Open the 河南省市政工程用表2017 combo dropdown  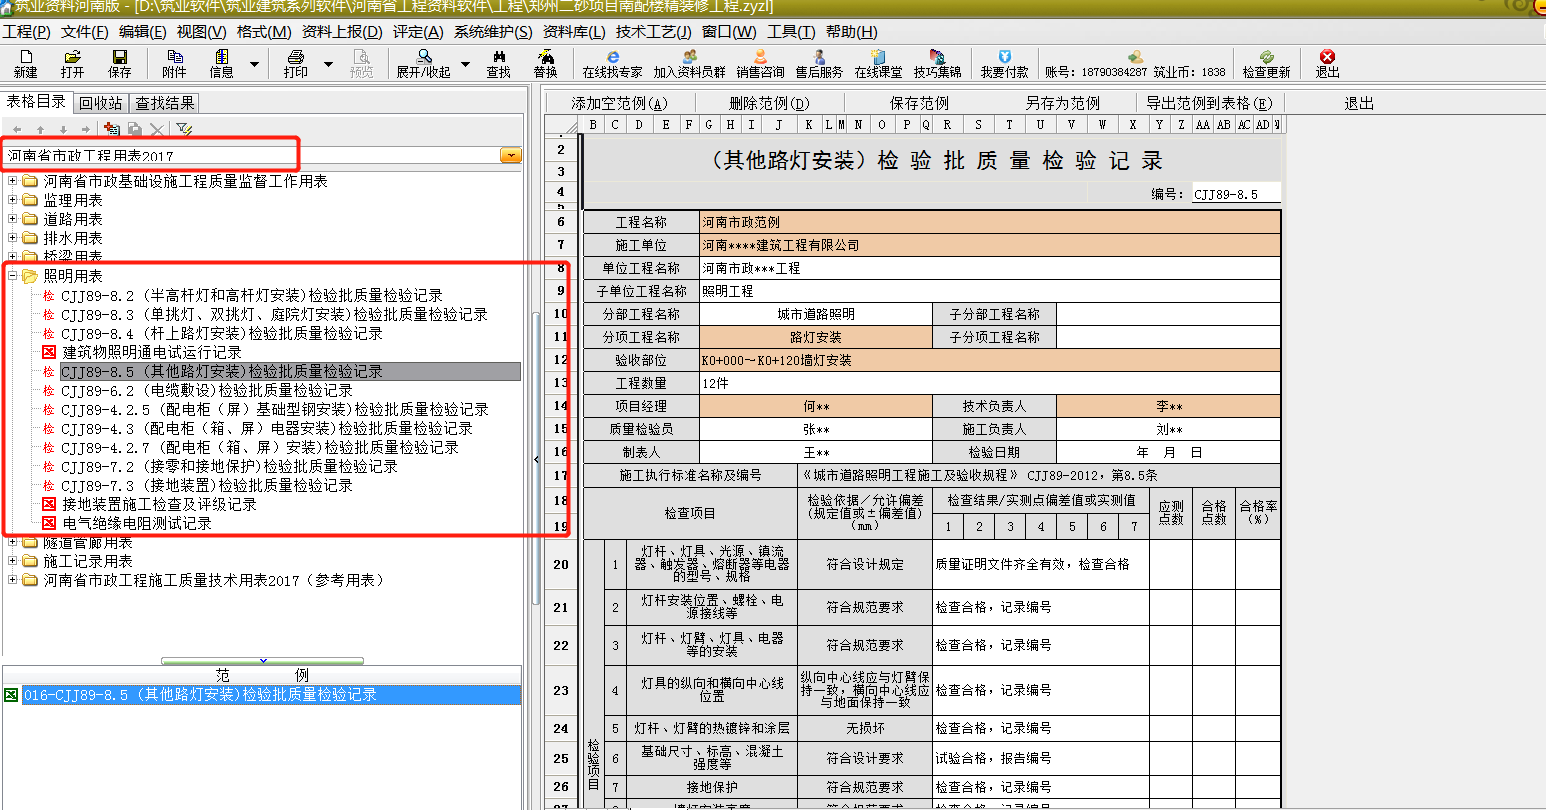(x=510, y=156)
